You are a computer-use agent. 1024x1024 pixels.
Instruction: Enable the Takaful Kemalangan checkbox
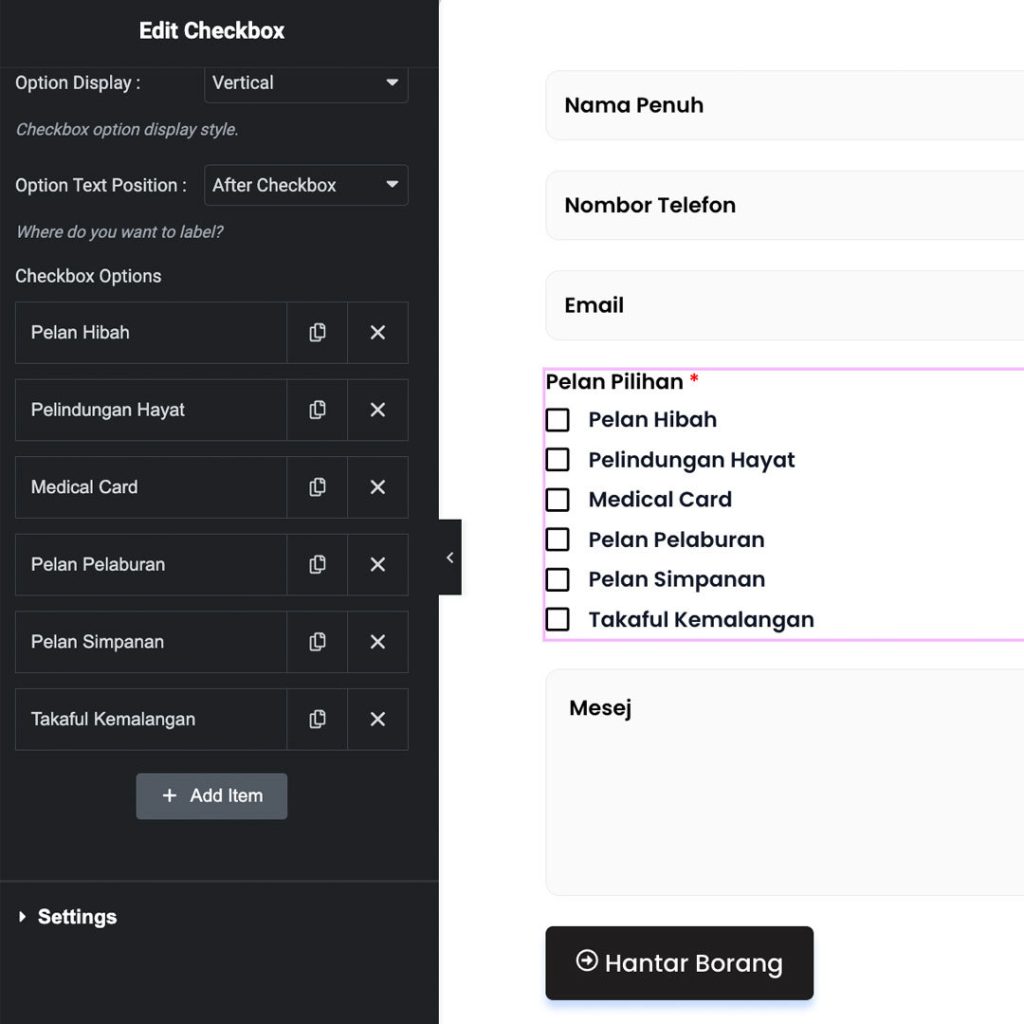coord(558,620)
